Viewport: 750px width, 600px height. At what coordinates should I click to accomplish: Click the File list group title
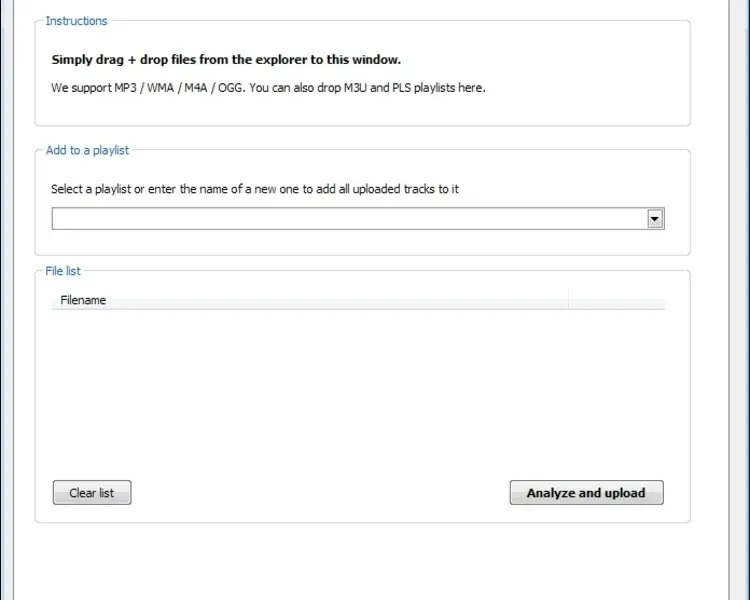click(63, 271)
